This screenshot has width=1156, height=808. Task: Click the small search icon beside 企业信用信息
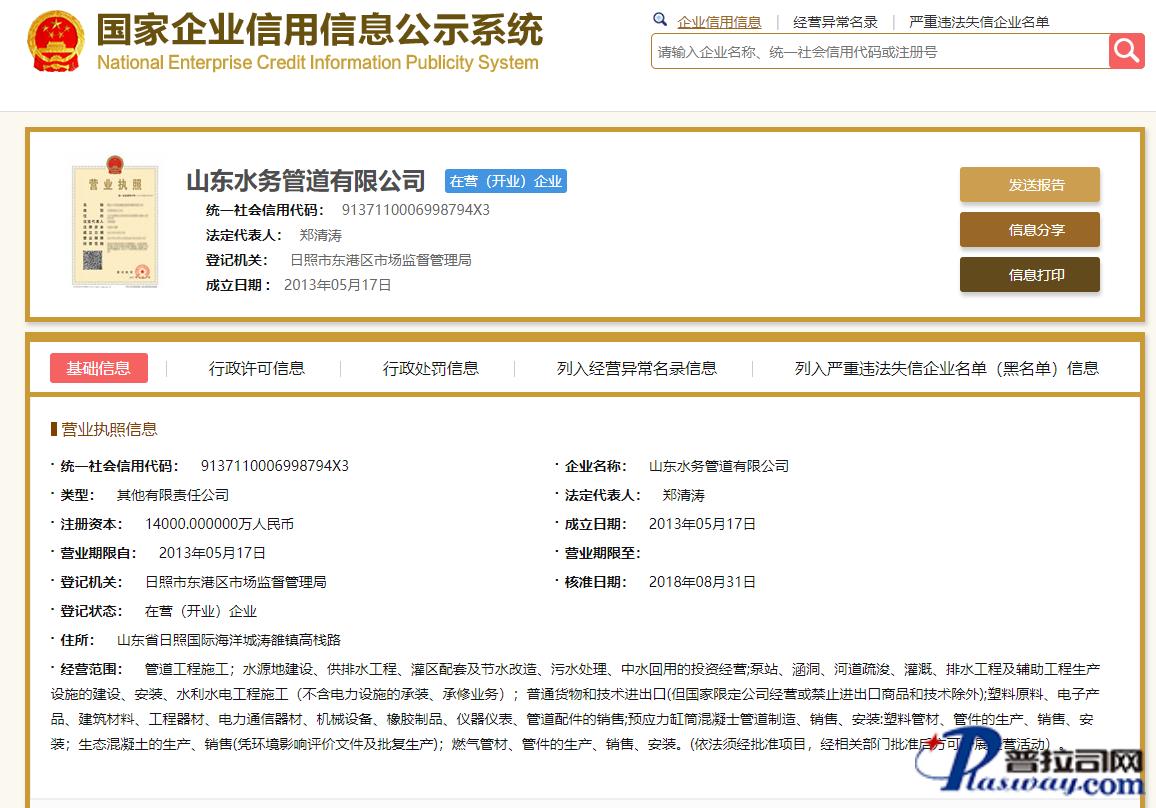click(x=660, y=20)
